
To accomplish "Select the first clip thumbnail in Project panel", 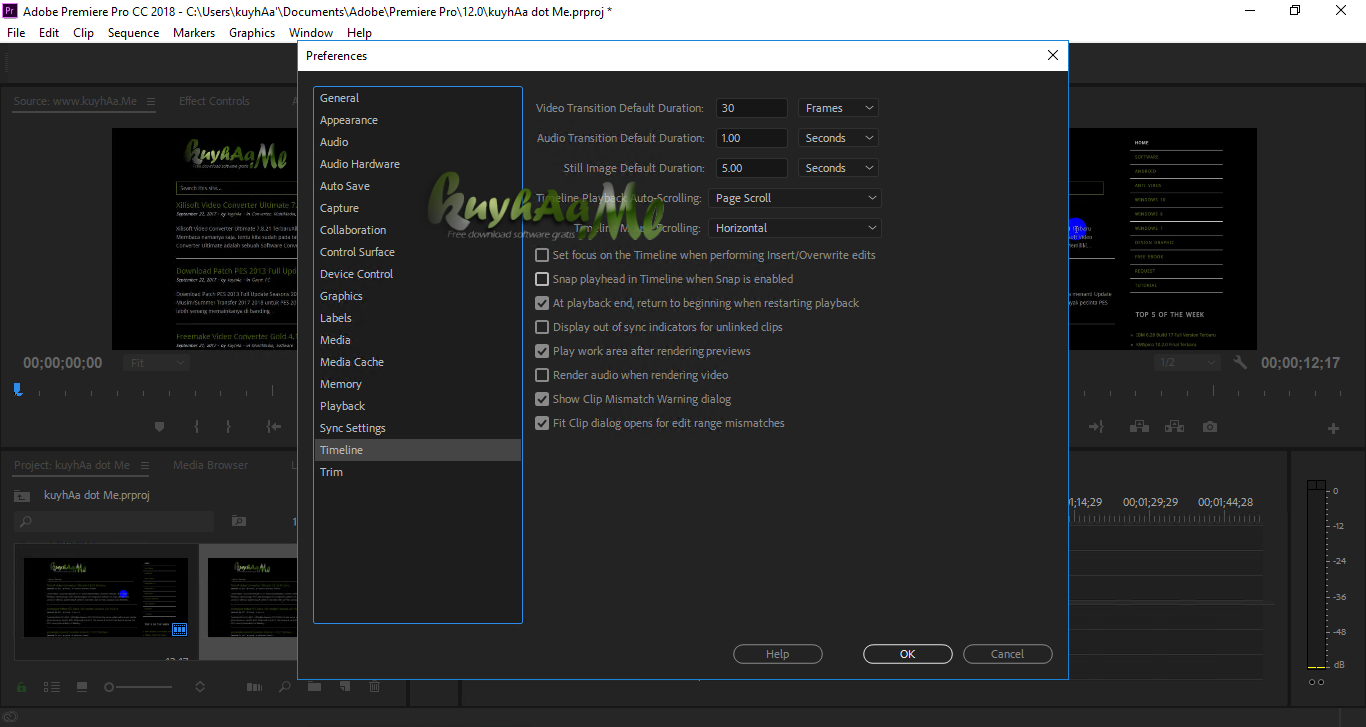I will (106, 598).
